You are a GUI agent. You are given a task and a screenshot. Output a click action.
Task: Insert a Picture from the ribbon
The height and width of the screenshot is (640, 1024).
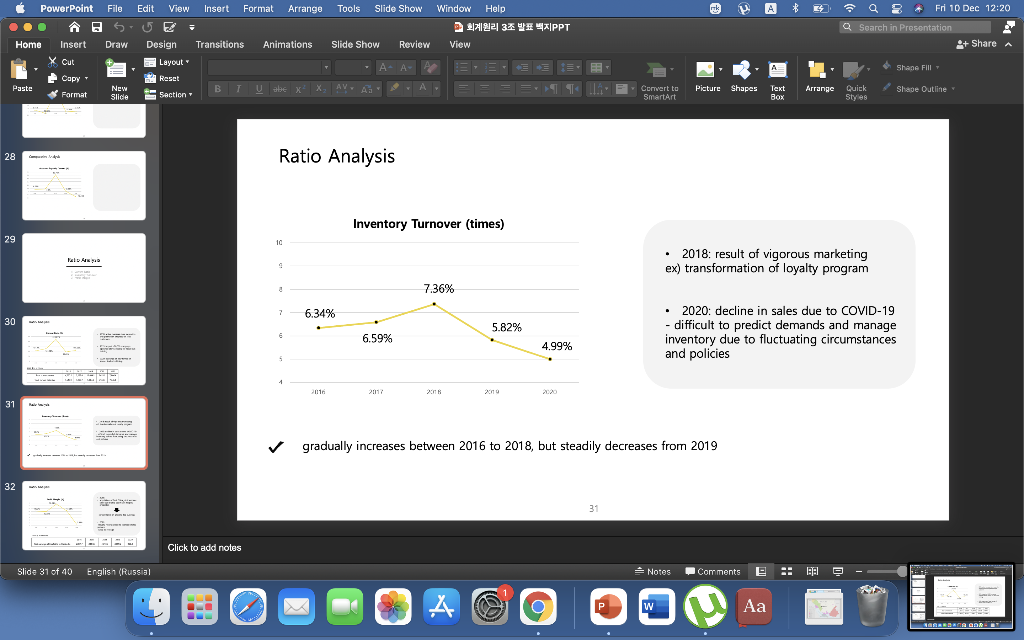point(707,76)
